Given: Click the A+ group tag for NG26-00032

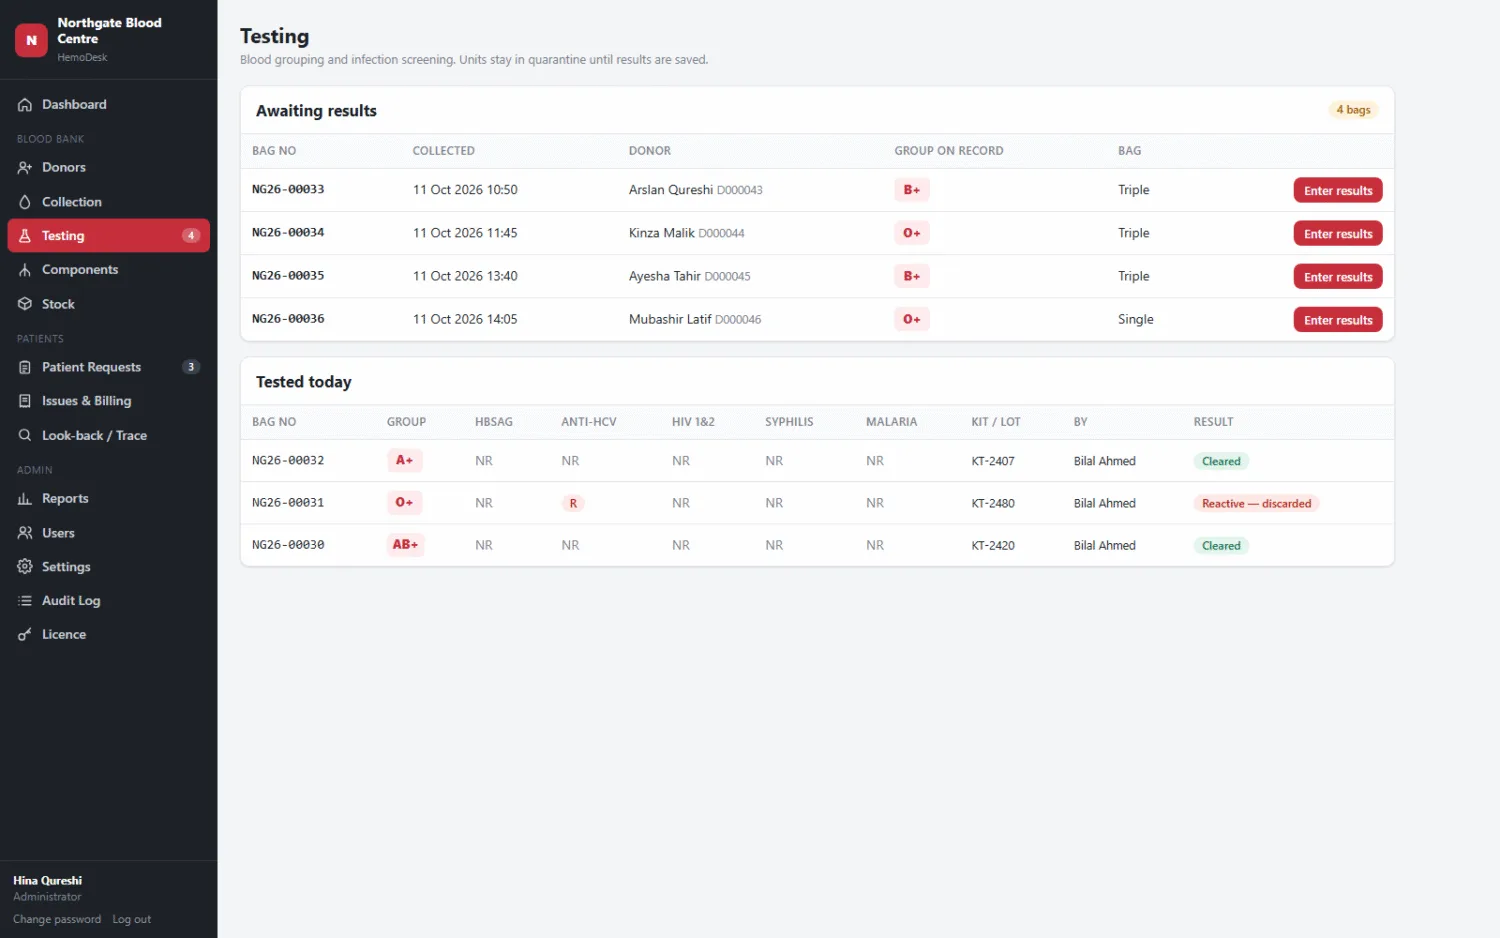Looking at the screenshot, I should pyautogui.click(x=404, y=461).
